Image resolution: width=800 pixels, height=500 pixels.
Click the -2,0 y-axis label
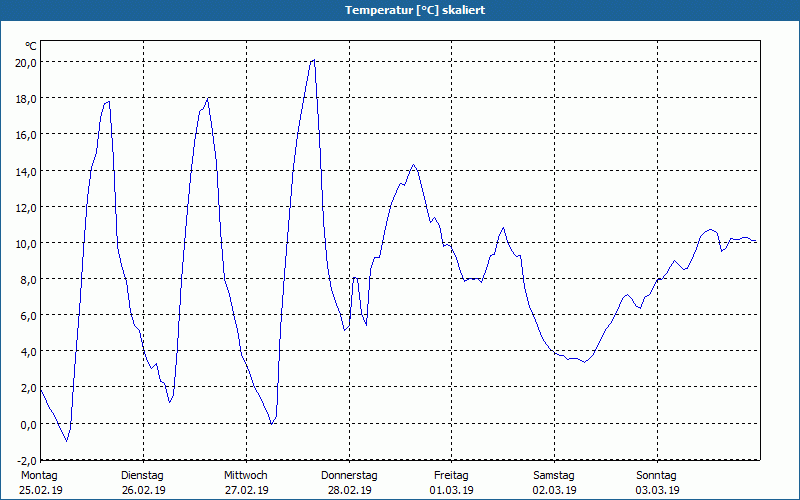pyautogui.click(x=27, y=461)
